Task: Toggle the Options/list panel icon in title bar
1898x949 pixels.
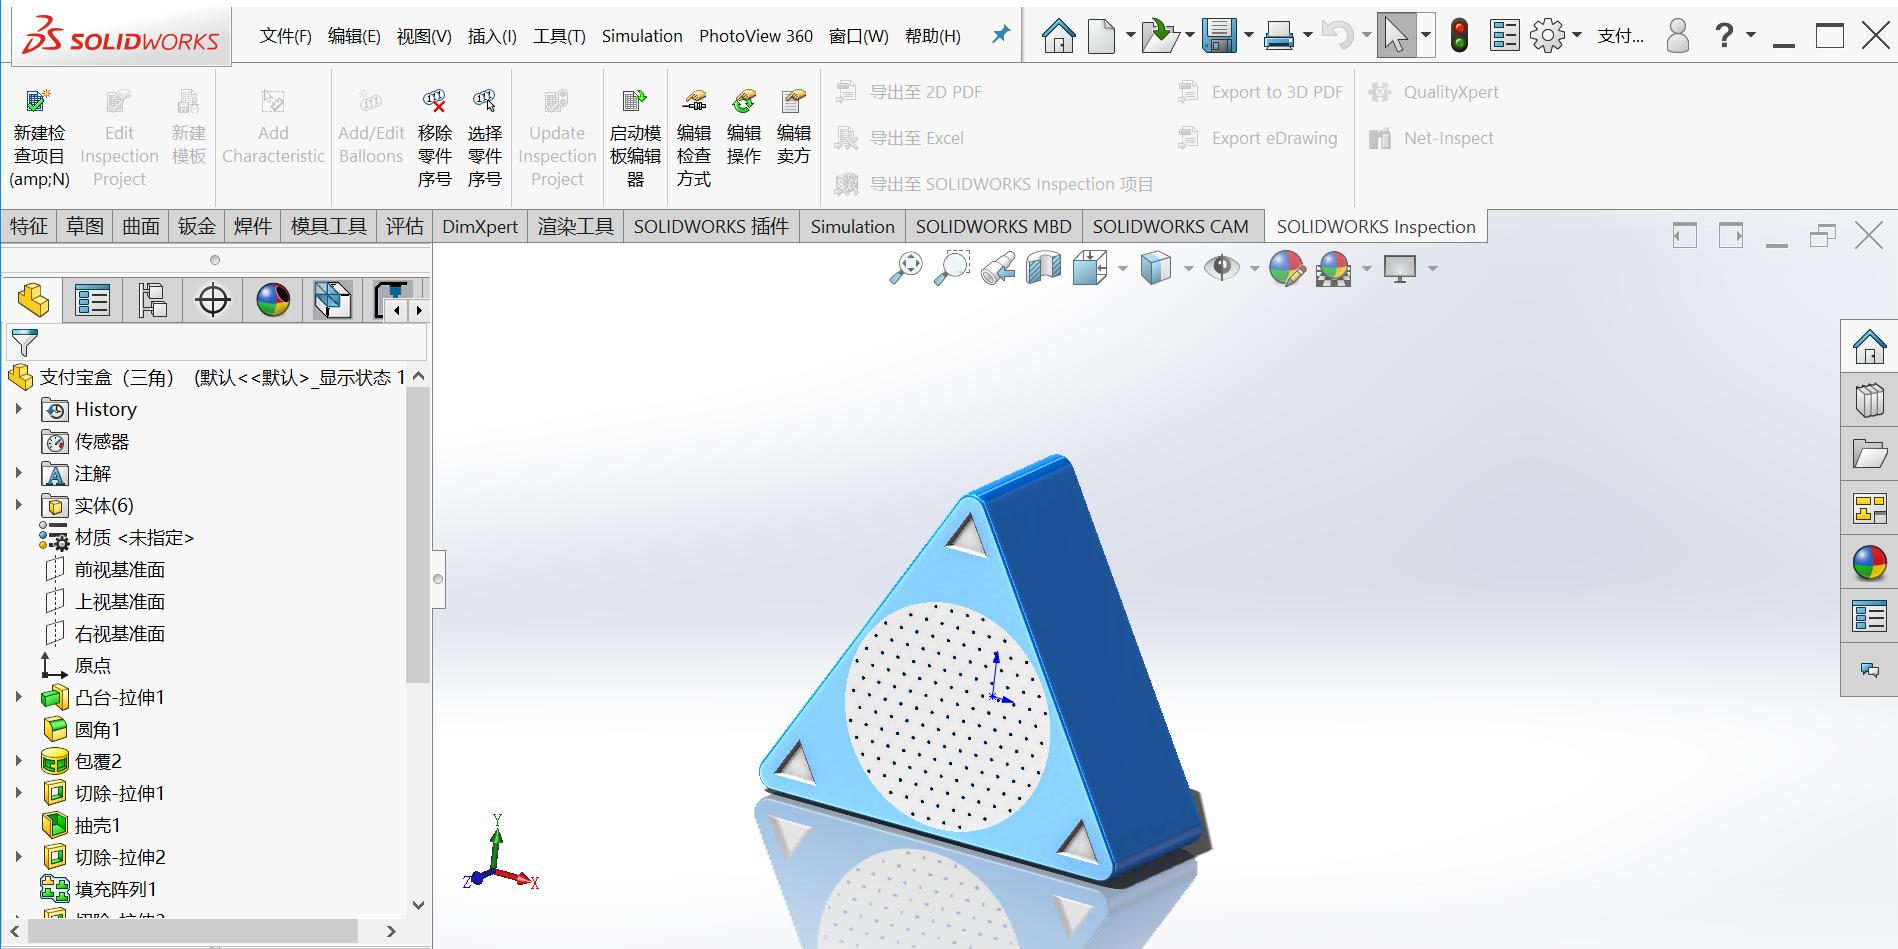Action: coord(1504,36)
